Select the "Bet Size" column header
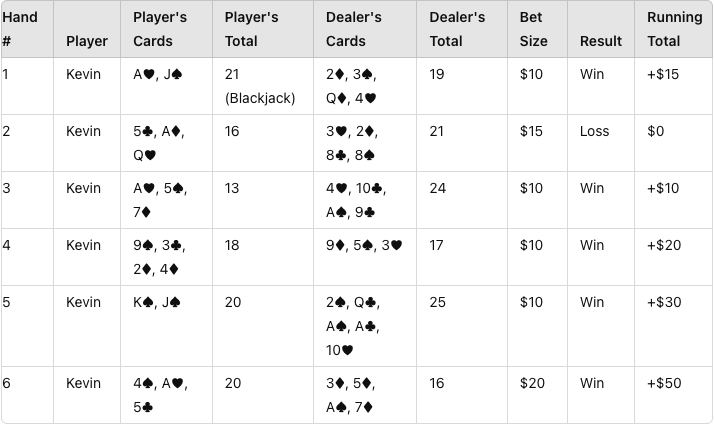The image size is (714, 425). [x=534, y=29]
